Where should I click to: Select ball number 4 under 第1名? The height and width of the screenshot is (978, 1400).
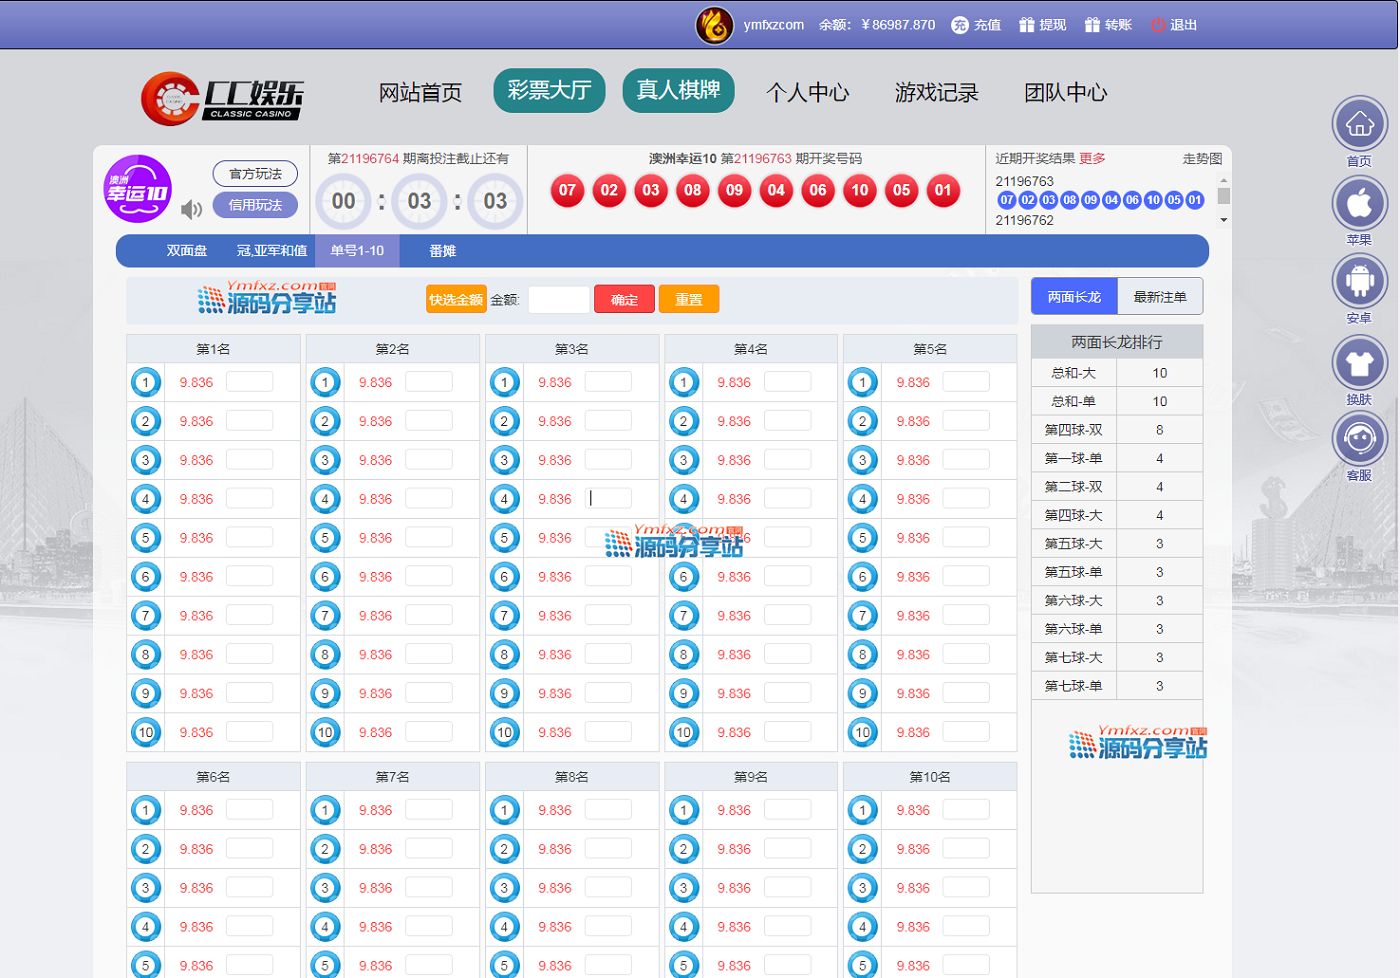click(x=146, y=499)
